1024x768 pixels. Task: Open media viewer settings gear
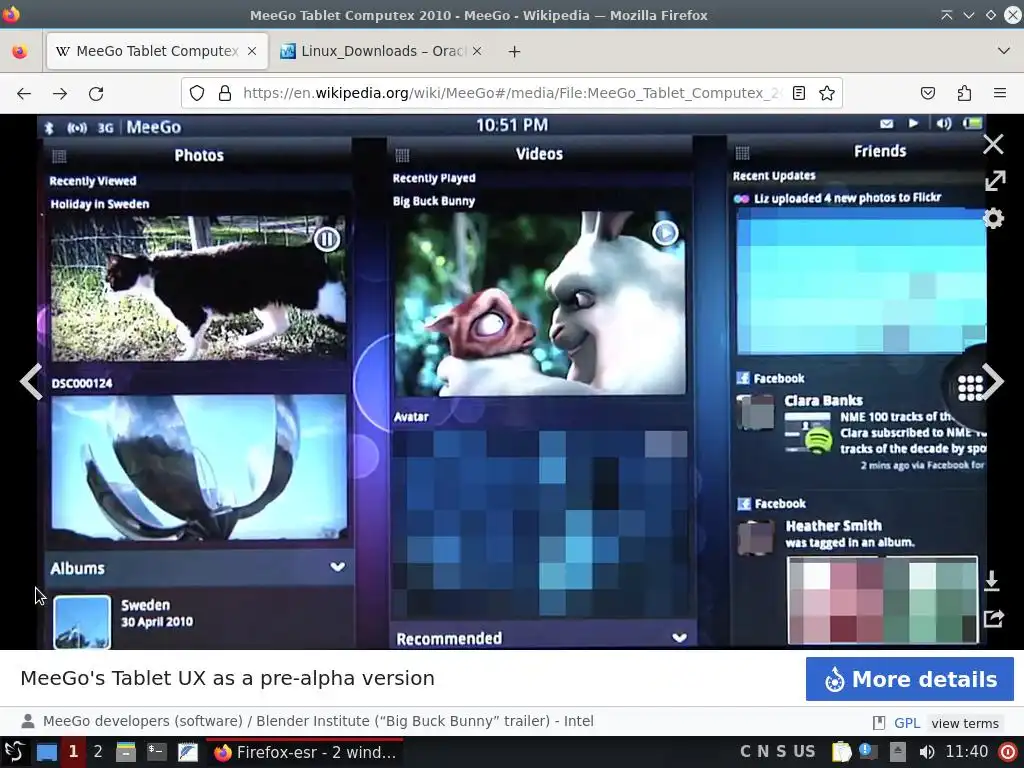point(993,218)
